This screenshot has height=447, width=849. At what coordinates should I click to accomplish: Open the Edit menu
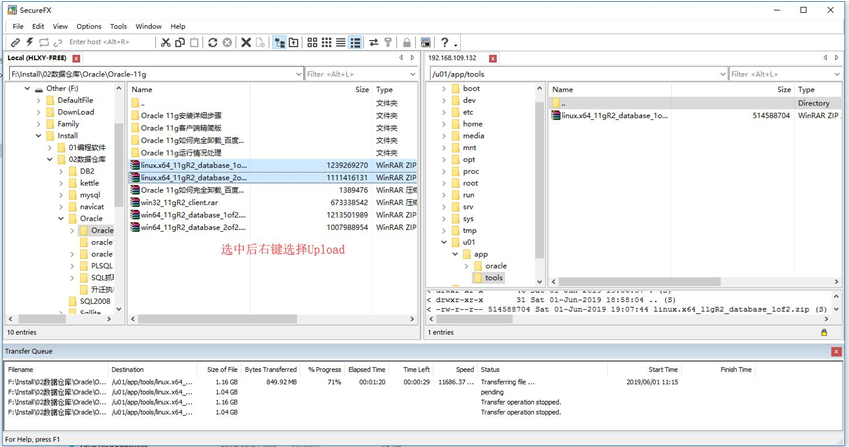tap(38, 26)
